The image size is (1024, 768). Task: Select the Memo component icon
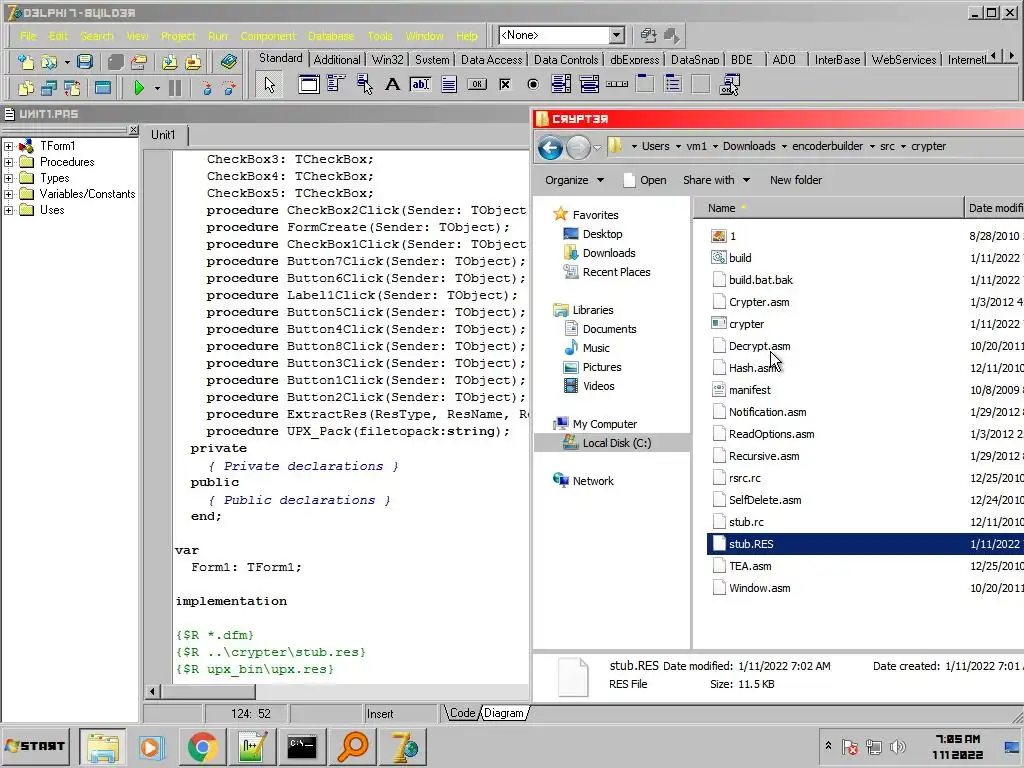click(x=449, y=84)
